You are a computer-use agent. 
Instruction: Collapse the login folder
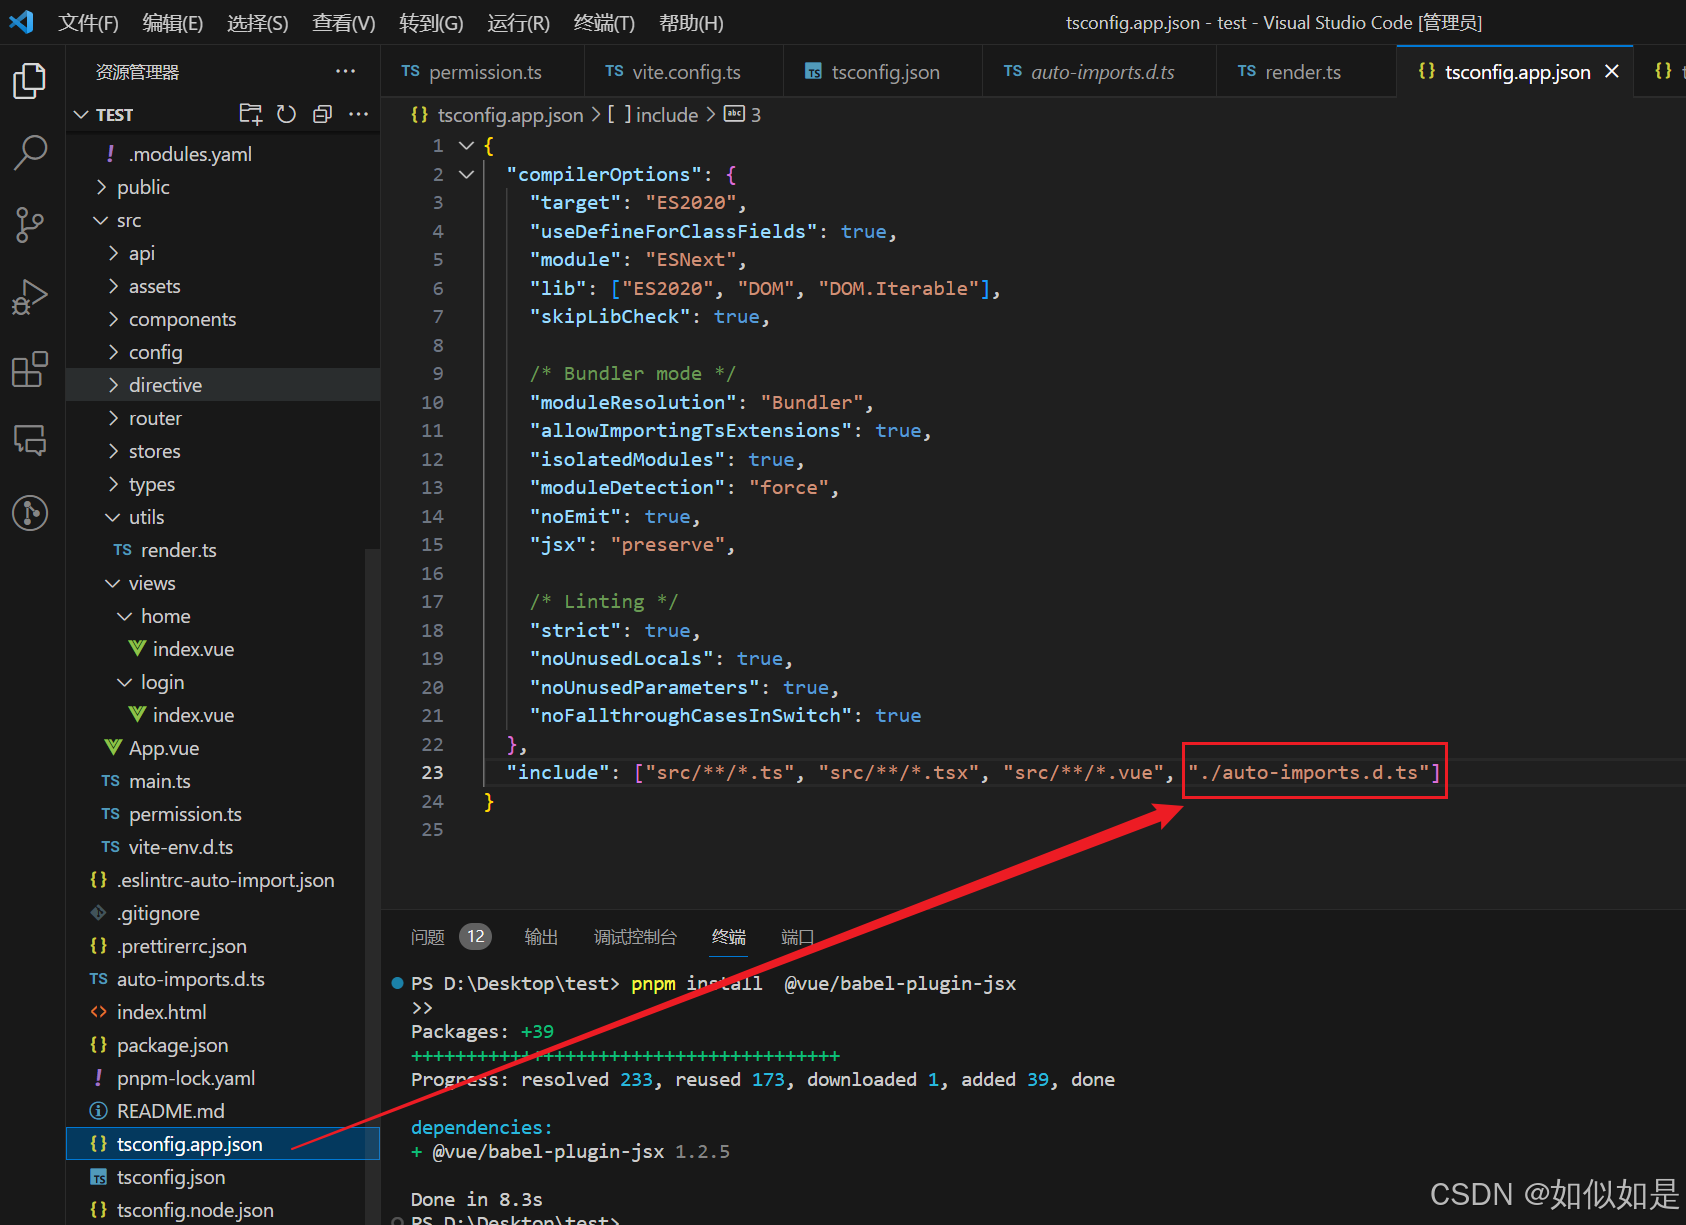(x=126, y=682)
